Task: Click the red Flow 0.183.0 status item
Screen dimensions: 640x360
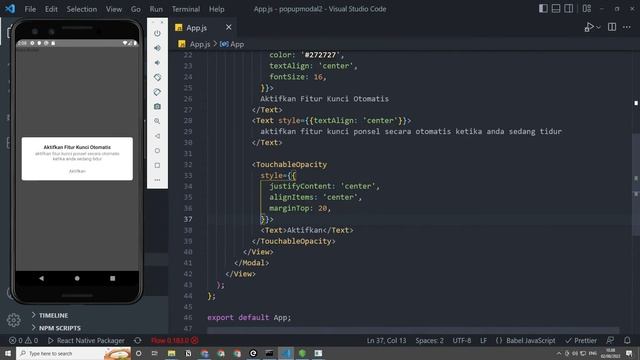Action: point(175,340)
